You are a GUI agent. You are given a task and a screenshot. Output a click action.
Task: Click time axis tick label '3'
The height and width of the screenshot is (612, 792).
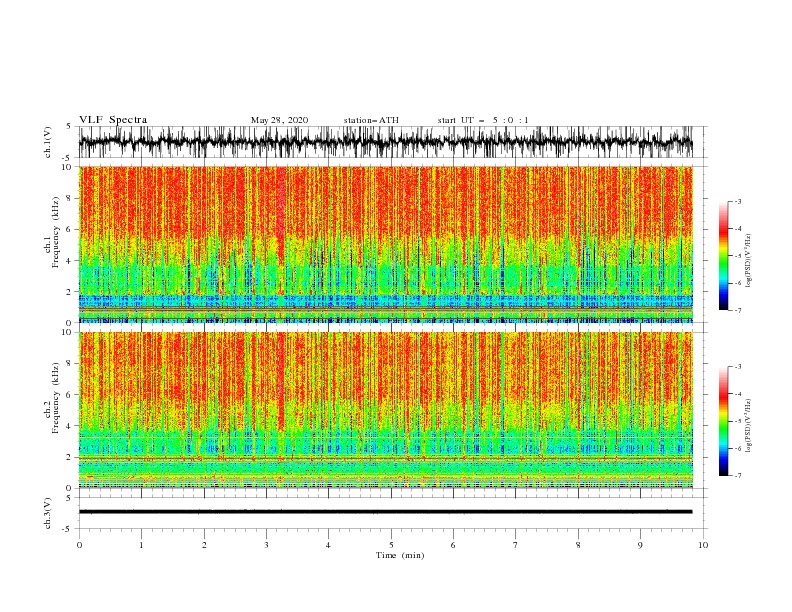[267, 545]
